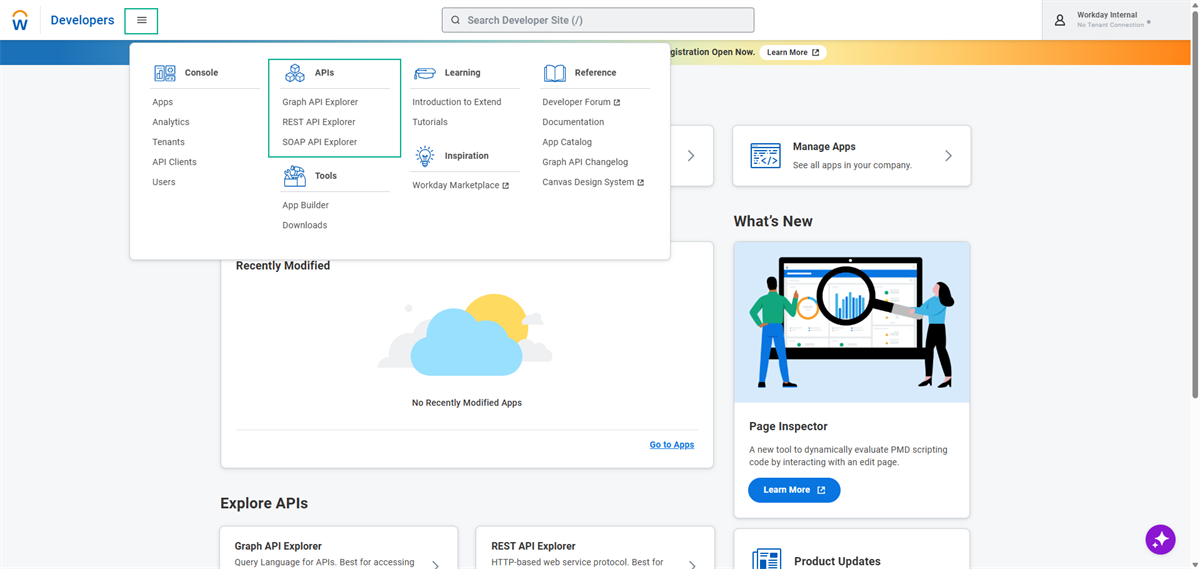This screenshot has width=1200, height=569.
Task: Open Workday Marketplace link
Action: pyautogui.click(x=456, y=185)
